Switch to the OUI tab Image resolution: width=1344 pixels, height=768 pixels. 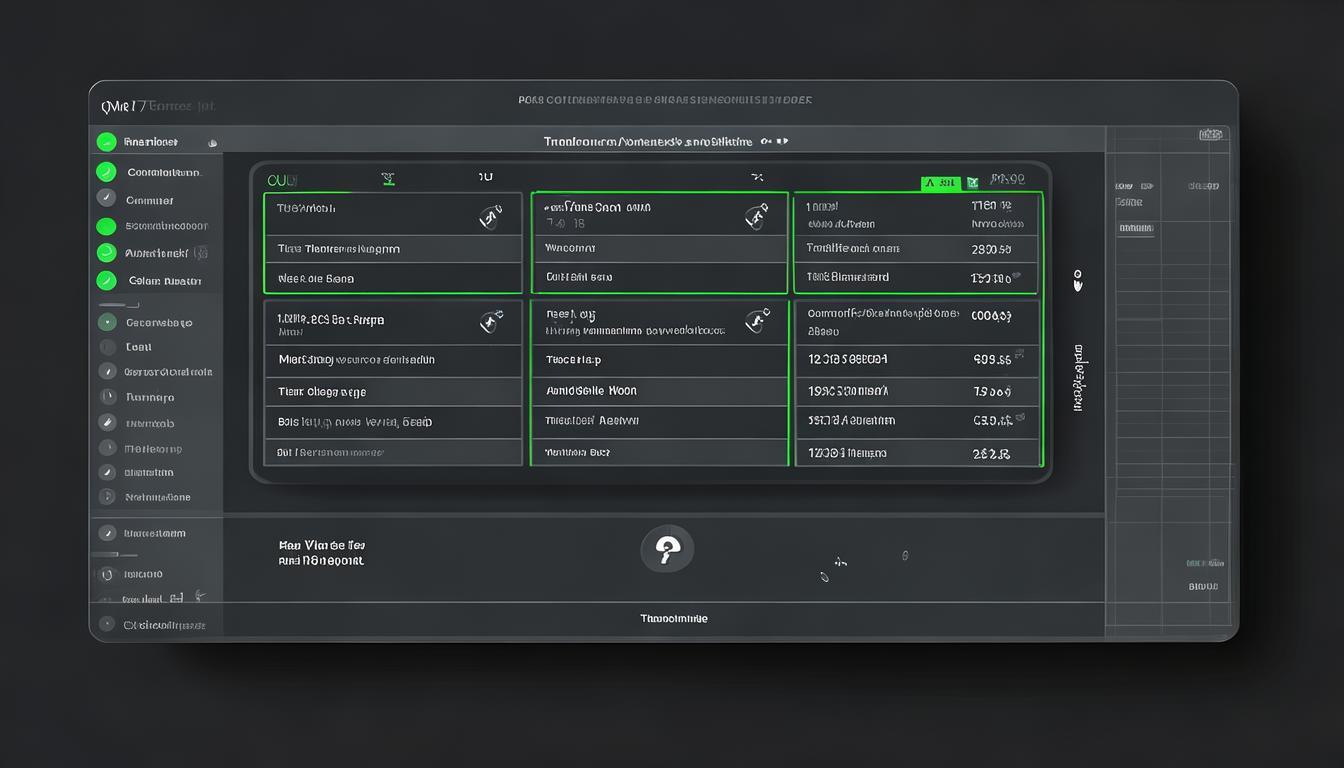pyautogui.click(x=282, y=180)
